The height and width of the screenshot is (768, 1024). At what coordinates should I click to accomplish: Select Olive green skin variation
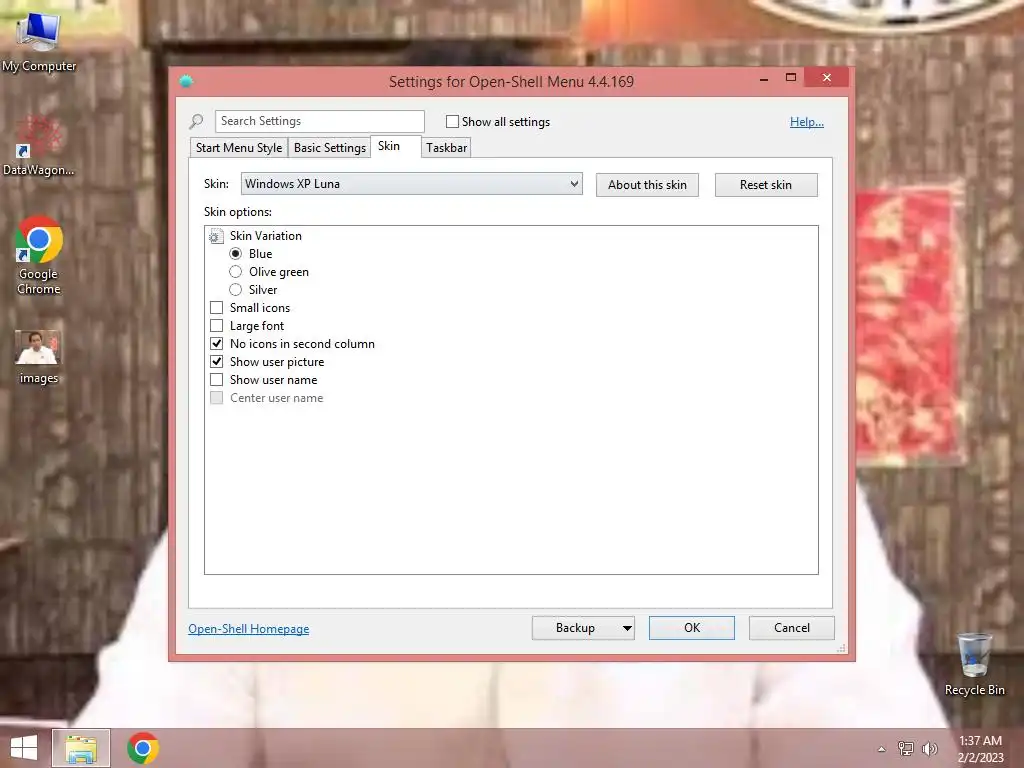[236, 272]
